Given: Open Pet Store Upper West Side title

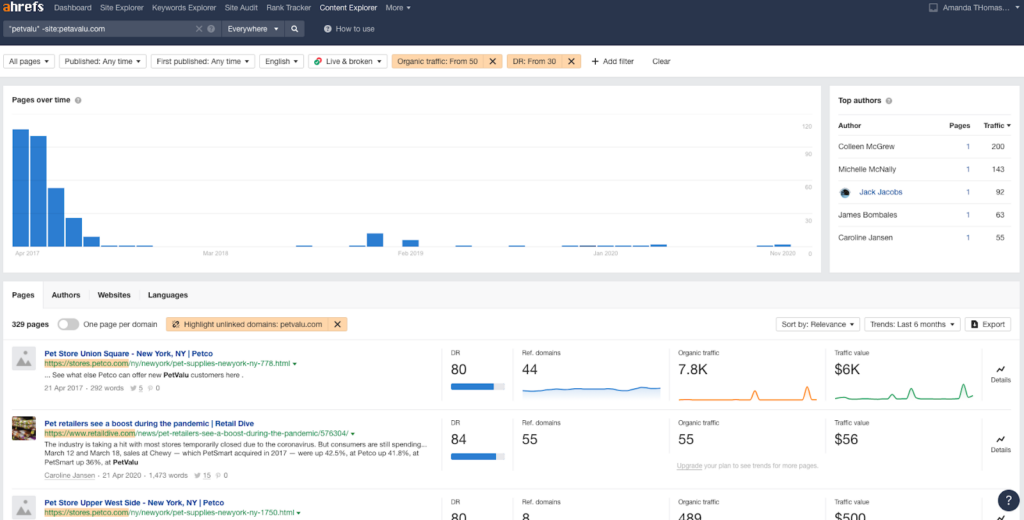Looking at the screenshot, I should (x=134, y=503).
